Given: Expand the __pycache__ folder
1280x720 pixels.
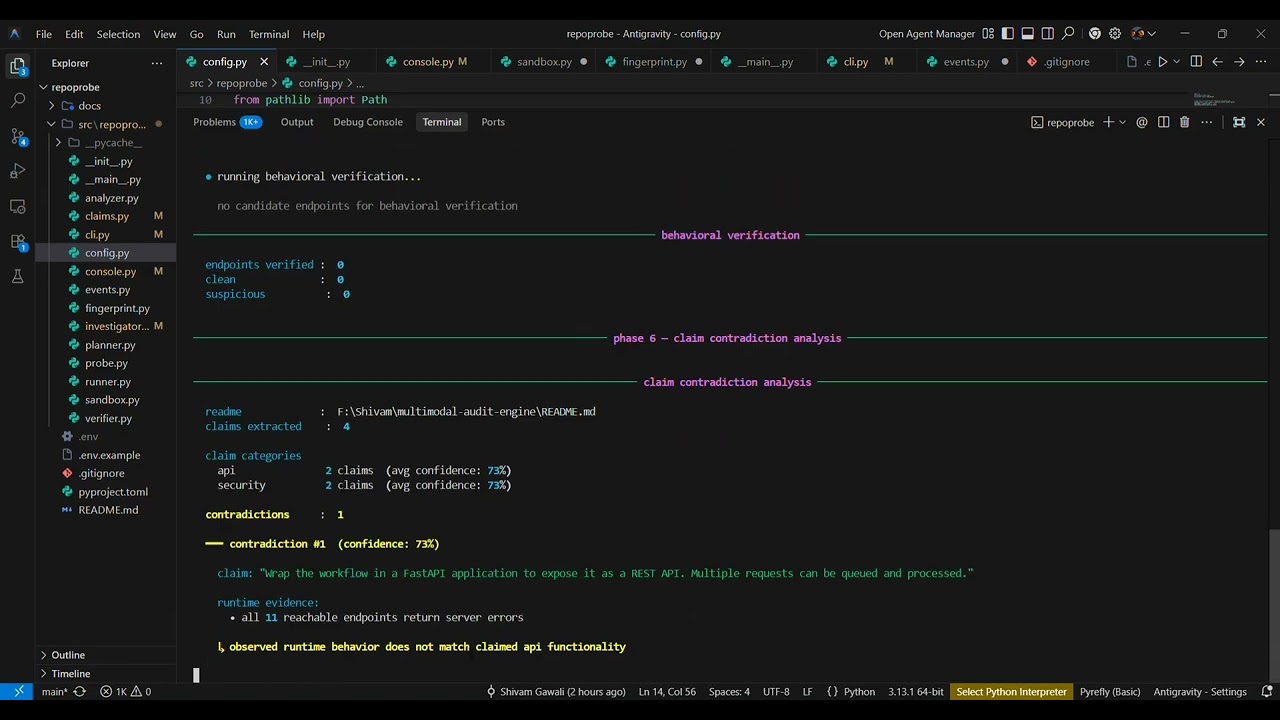Looking at the screenshot, I should (104, 143).
